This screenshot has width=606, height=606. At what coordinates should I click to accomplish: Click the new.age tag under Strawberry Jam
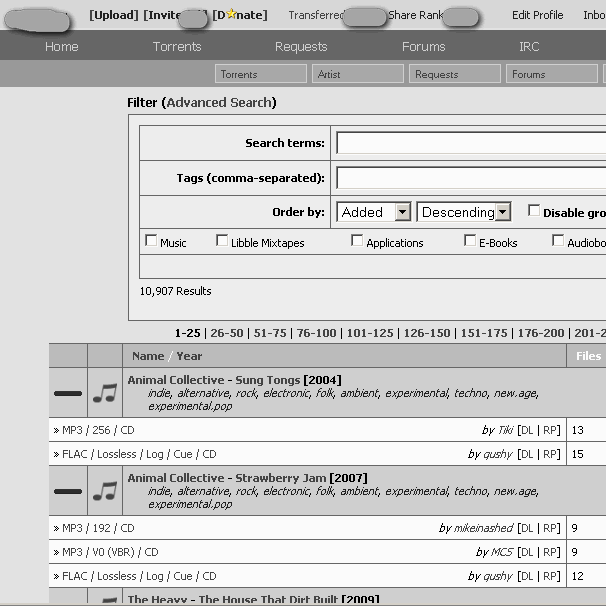[x=516, y=491]
